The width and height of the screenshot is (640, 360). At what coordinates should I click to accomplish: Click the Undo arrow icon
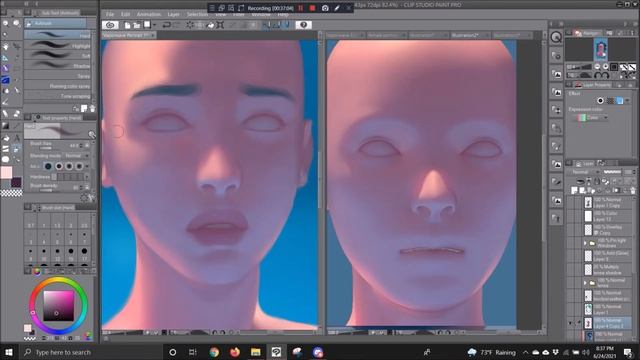pos(167,25)
